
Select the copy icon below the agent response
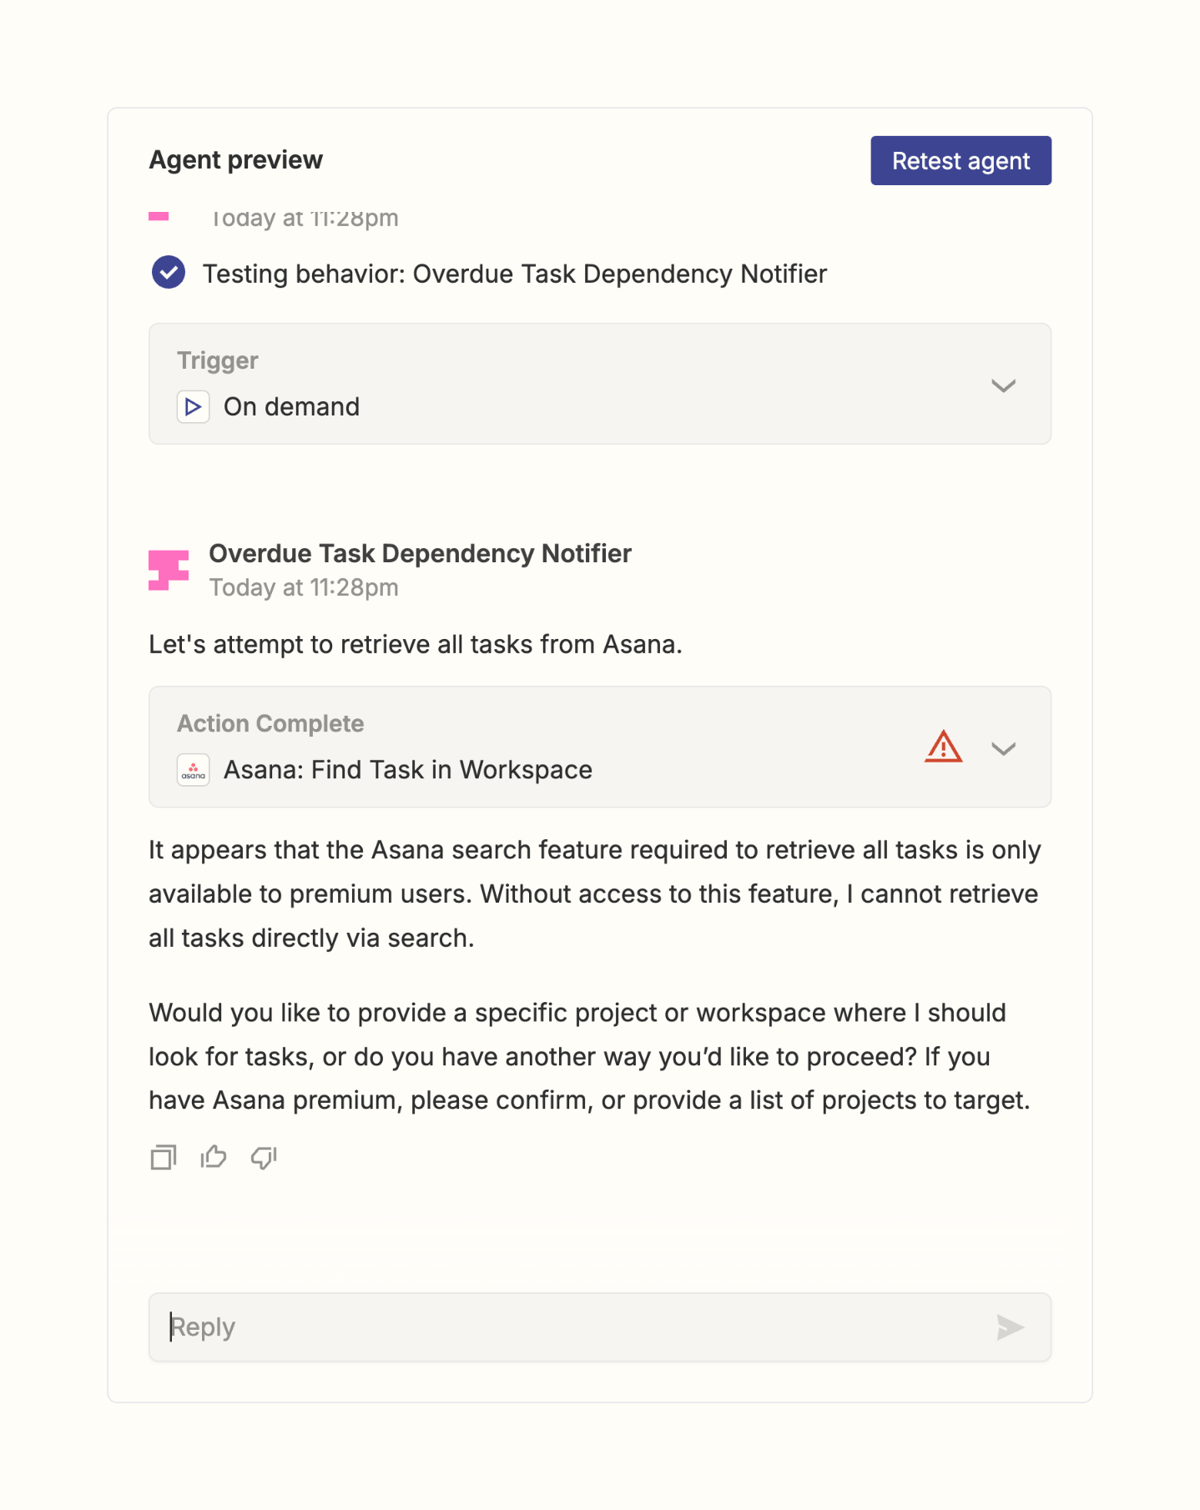pyautogui.click(x=162, y=1157)
